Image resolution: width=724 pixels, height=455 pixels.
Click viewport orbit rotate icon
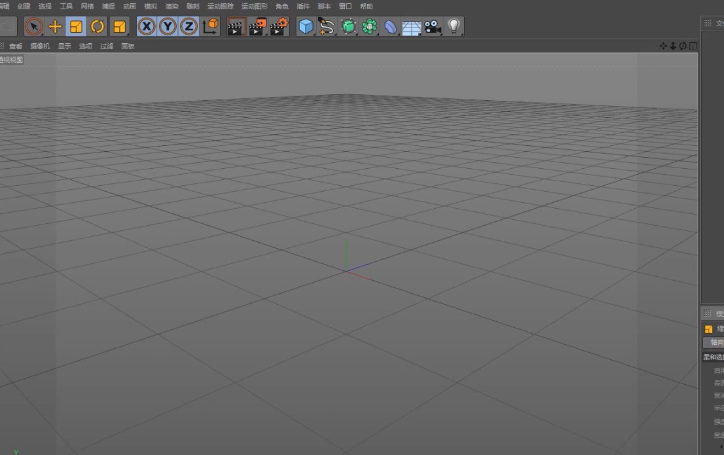[x=682, y=46]
